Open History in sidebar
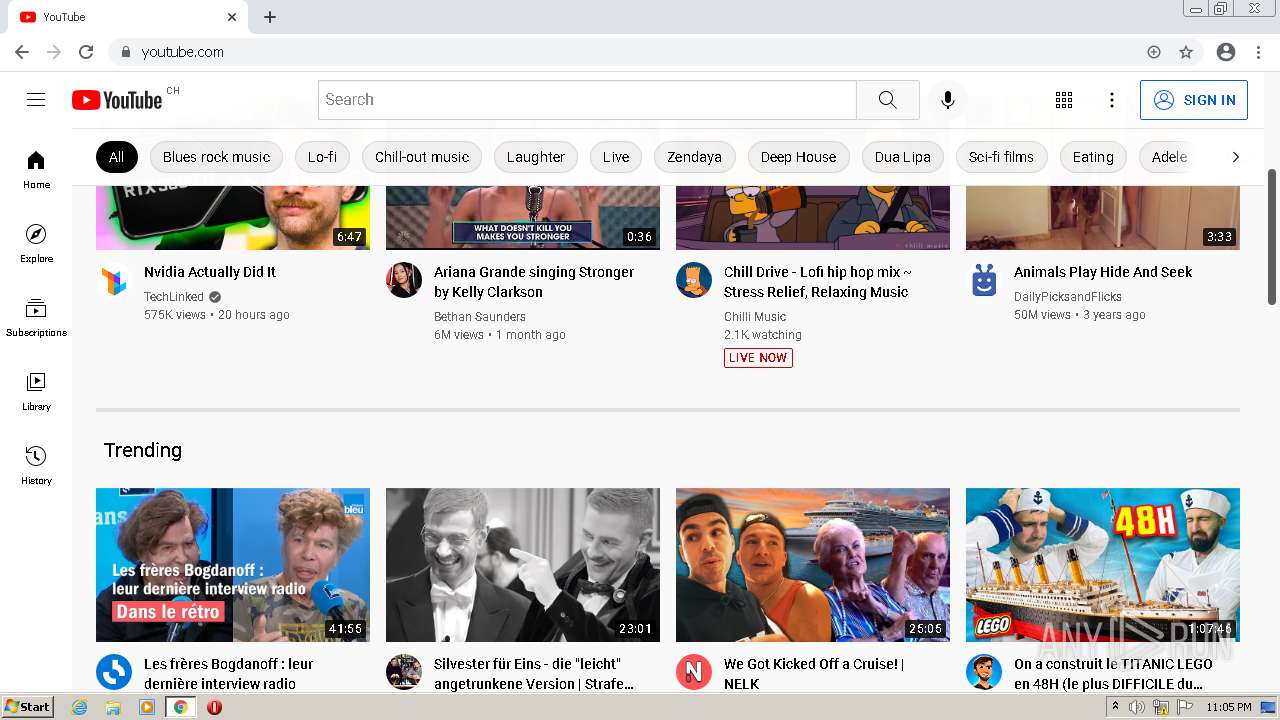The width and height of the screenshot is (1280, 720). (36, 466)
